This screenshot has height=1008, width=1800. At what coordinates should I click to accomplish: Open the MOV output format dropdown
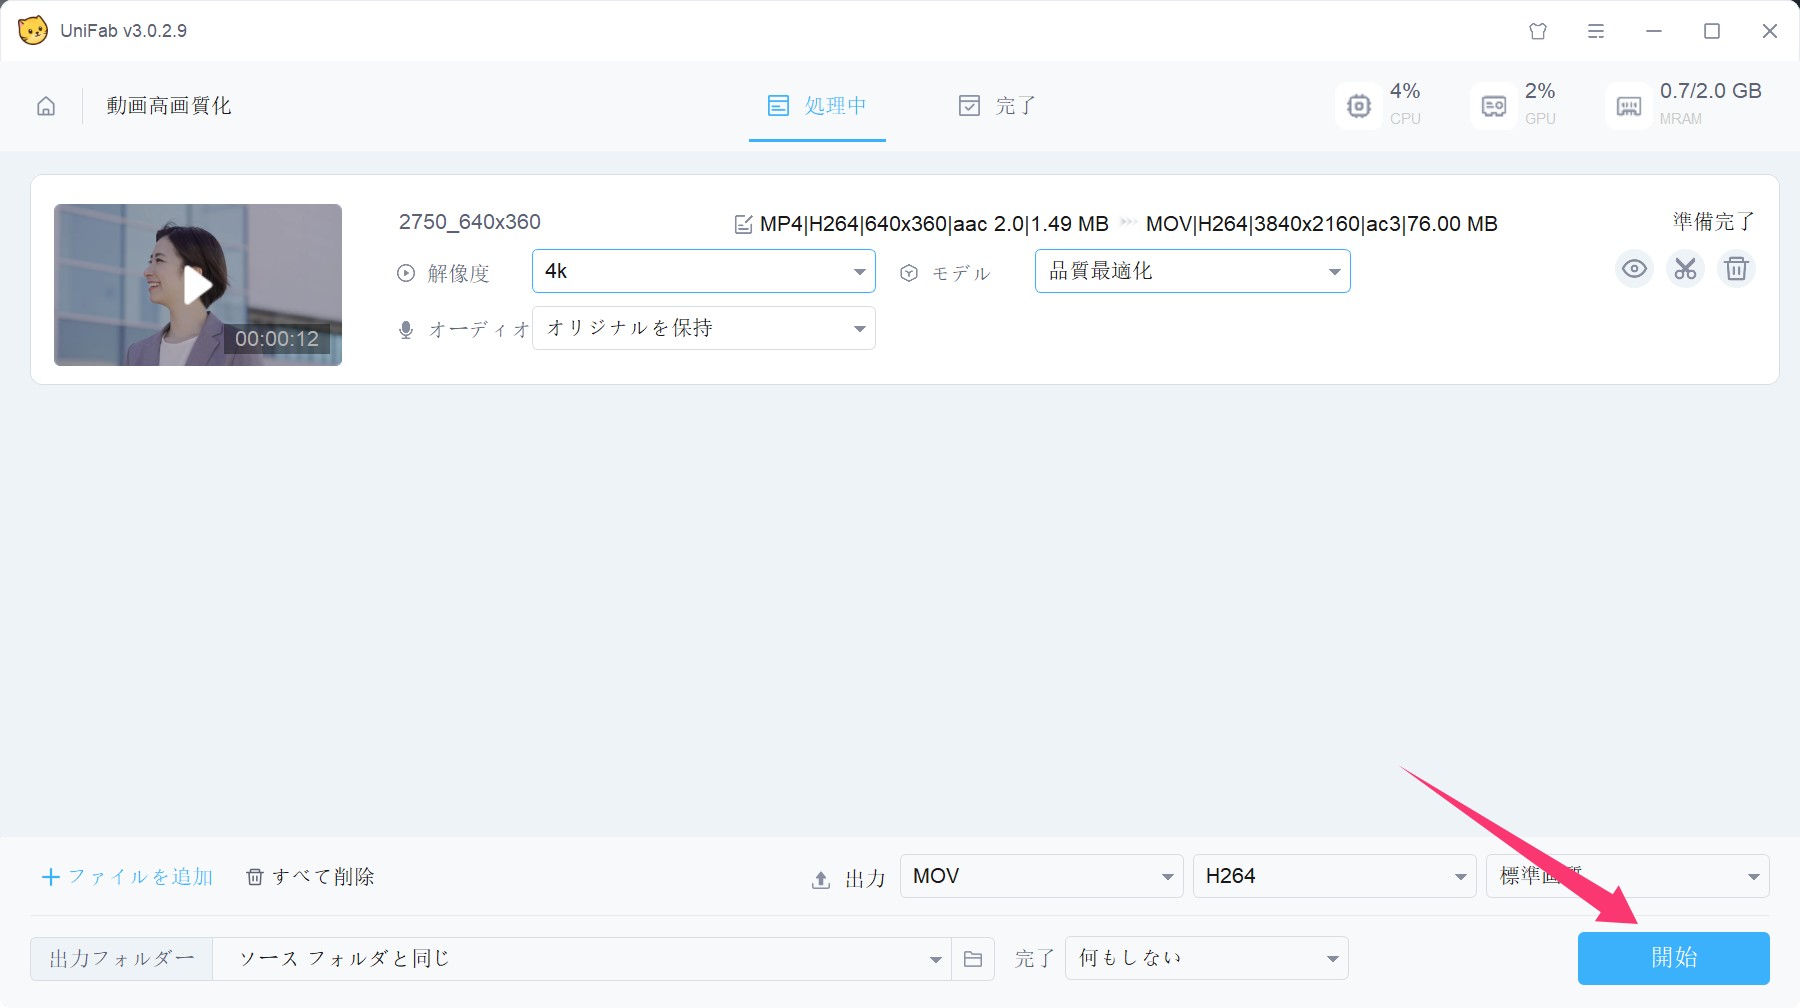pos(1040,875)
